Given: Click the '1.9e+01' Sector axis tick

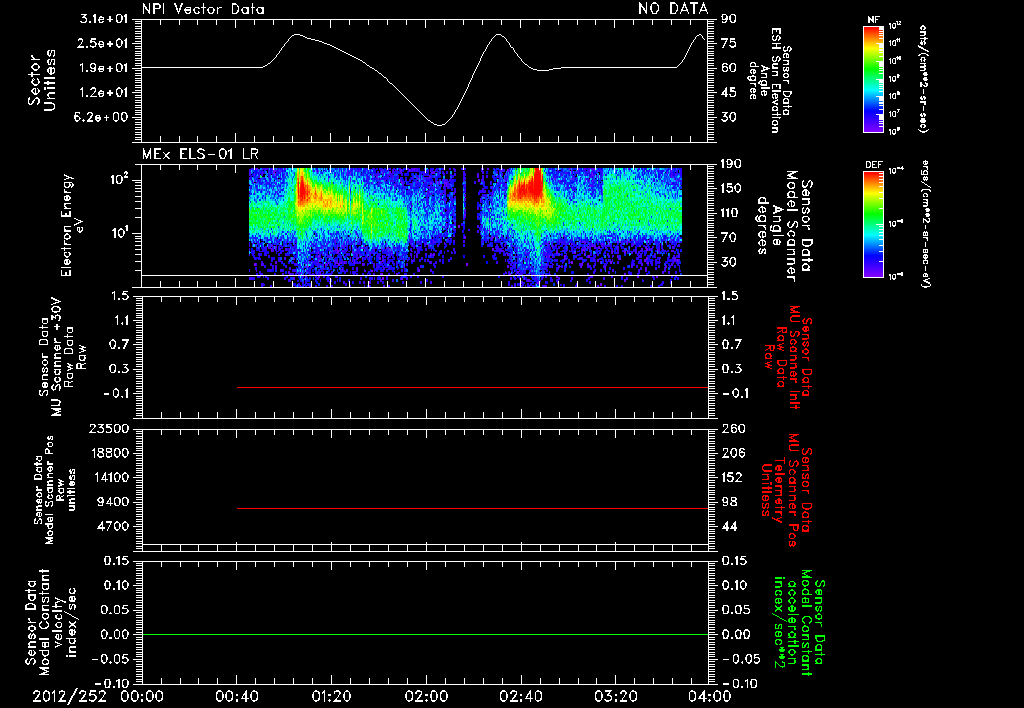Looking at the screenshot, I should (104, 68).
